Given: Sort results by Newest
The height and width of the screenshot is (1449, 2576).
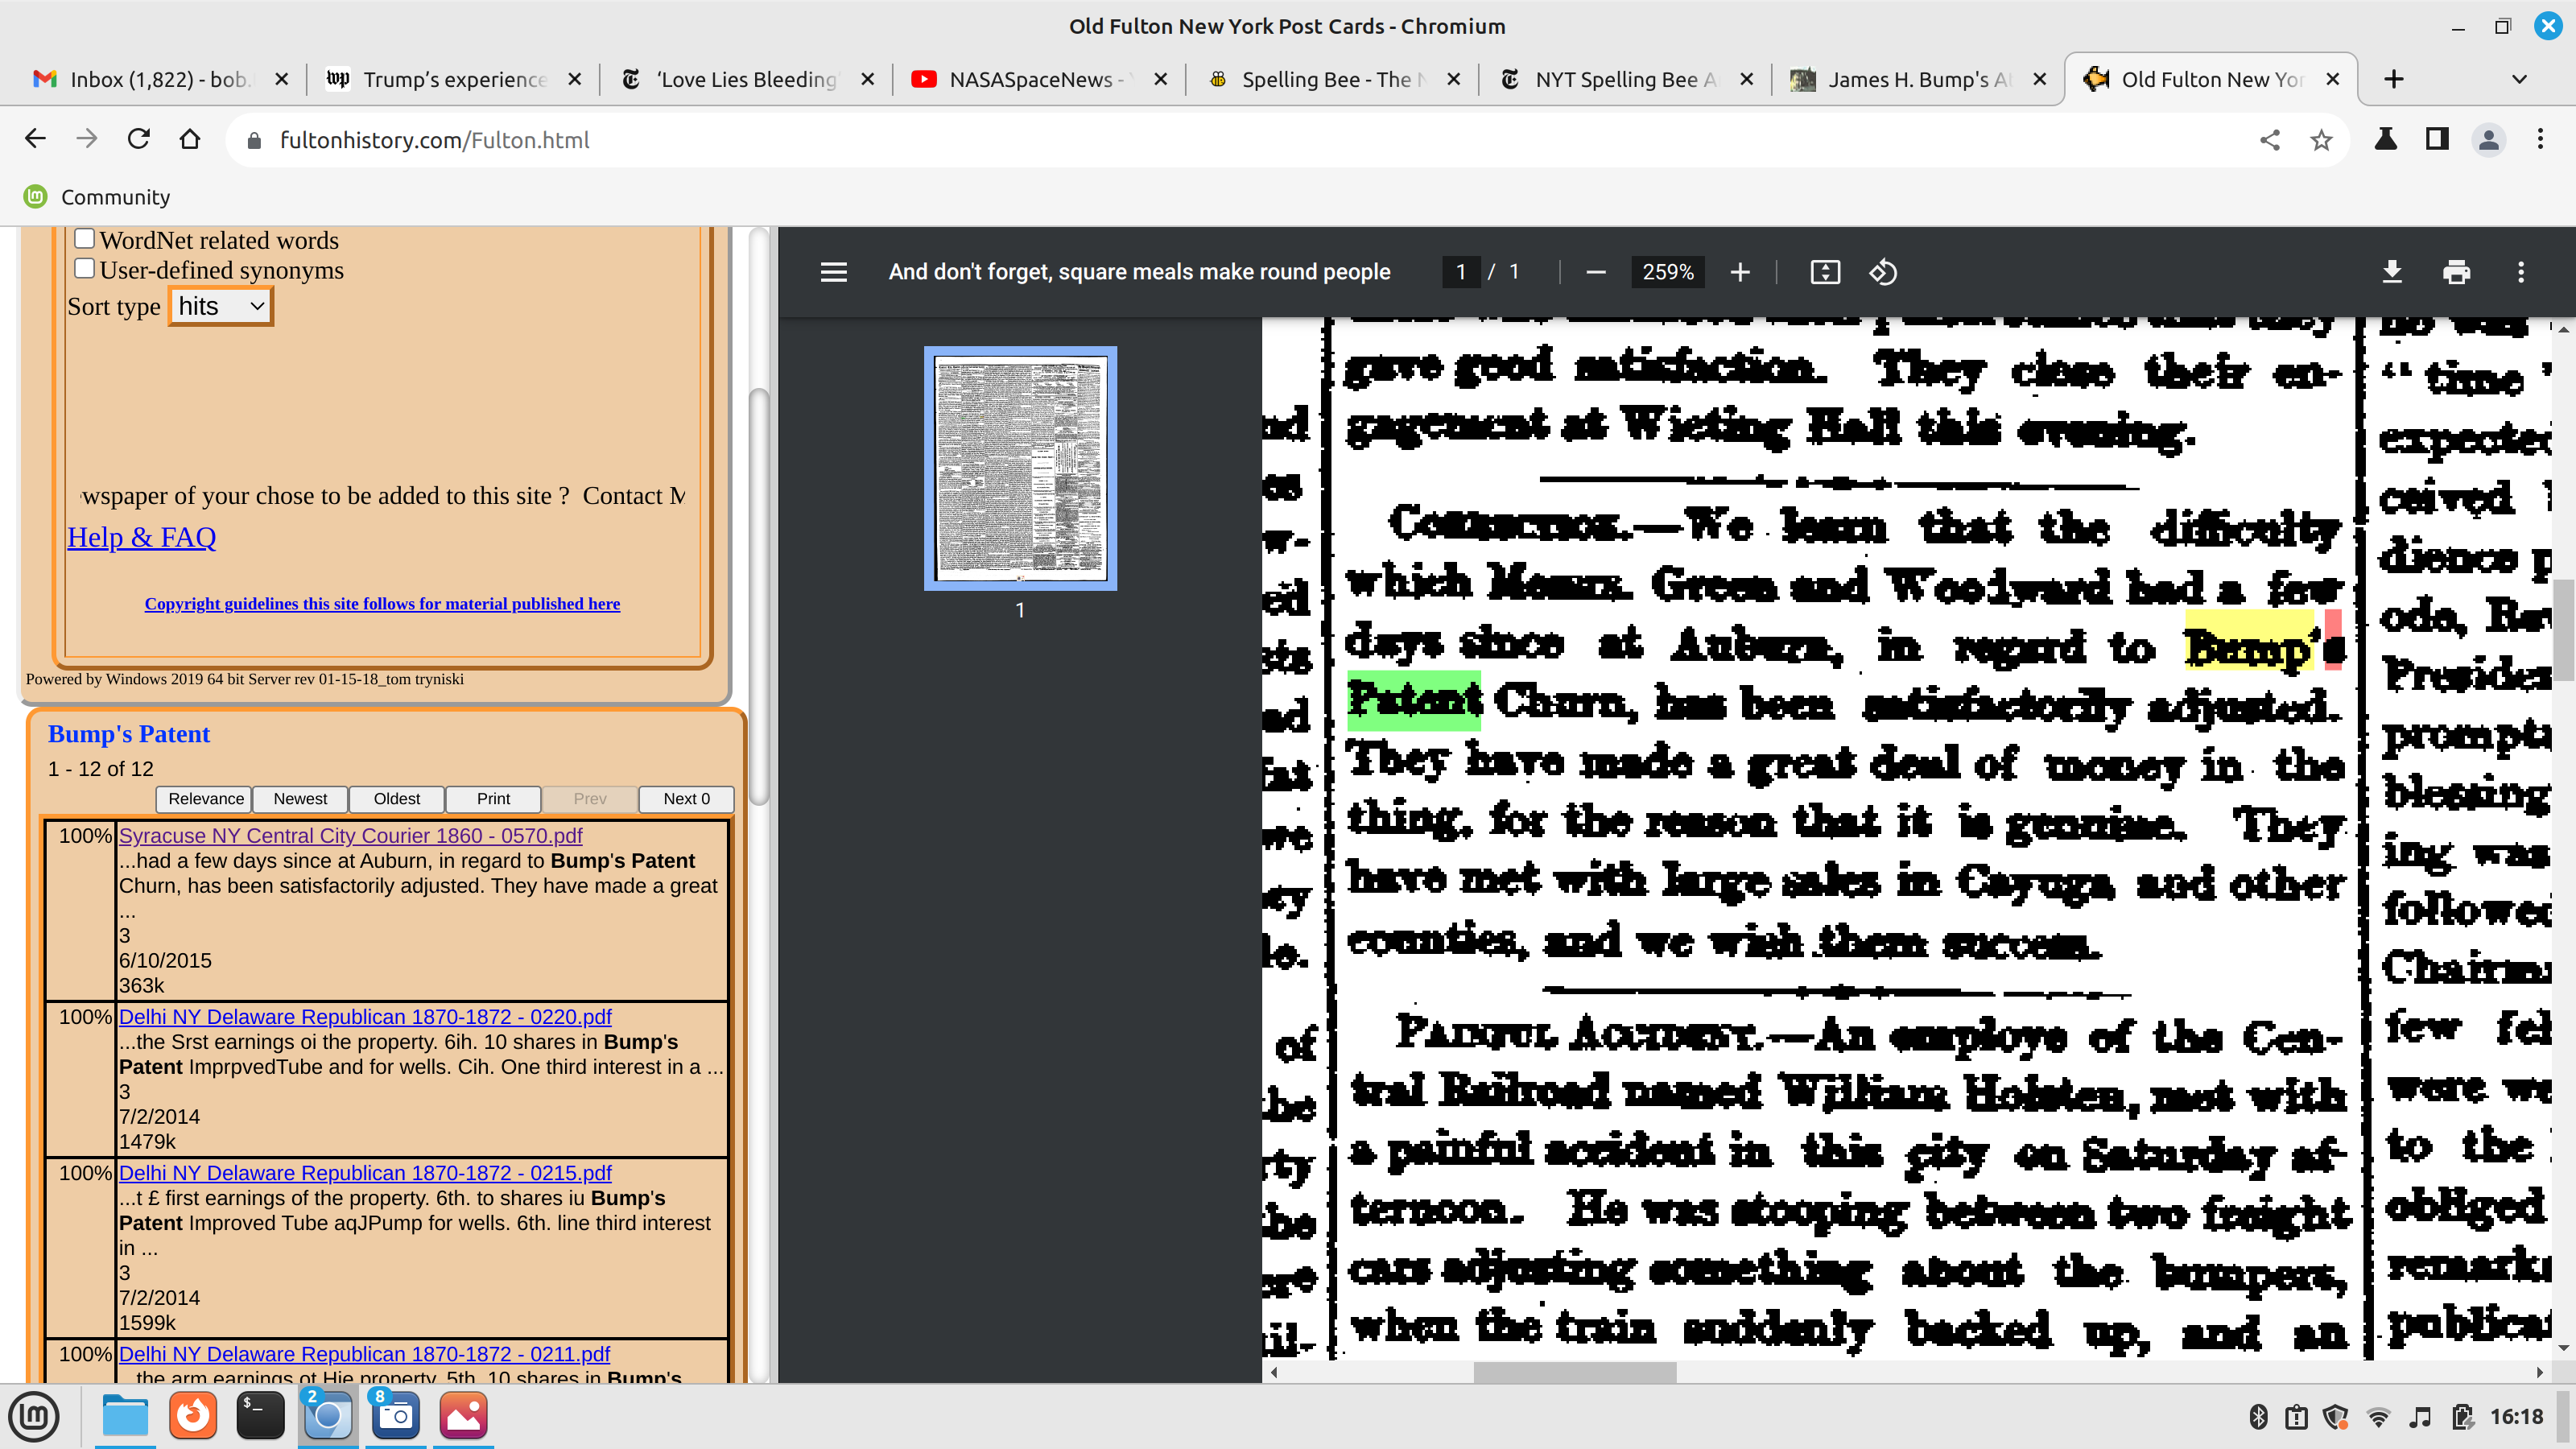Looking at the screenshot, I should click(300, 799).
